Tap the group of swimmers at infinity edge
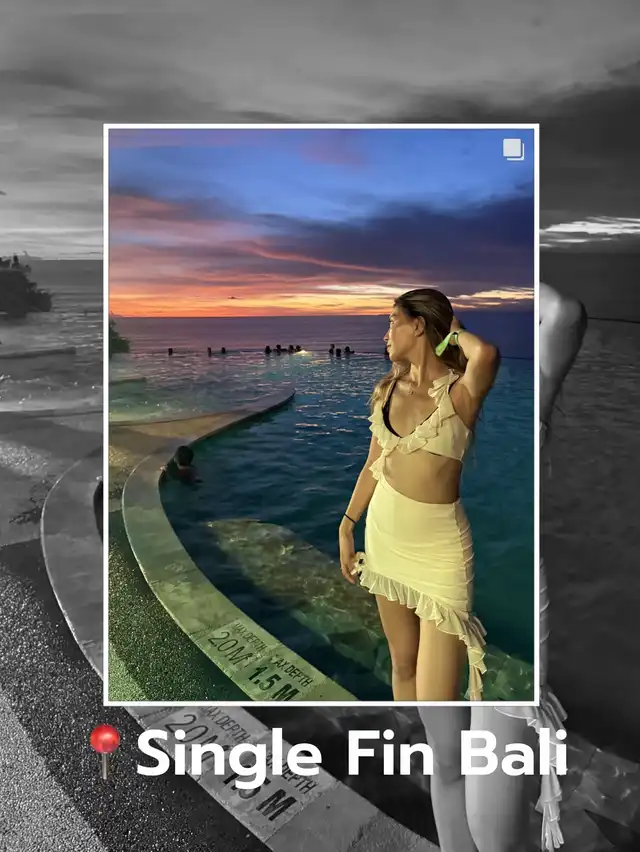640x852 pixels. (x=280, y=350)
